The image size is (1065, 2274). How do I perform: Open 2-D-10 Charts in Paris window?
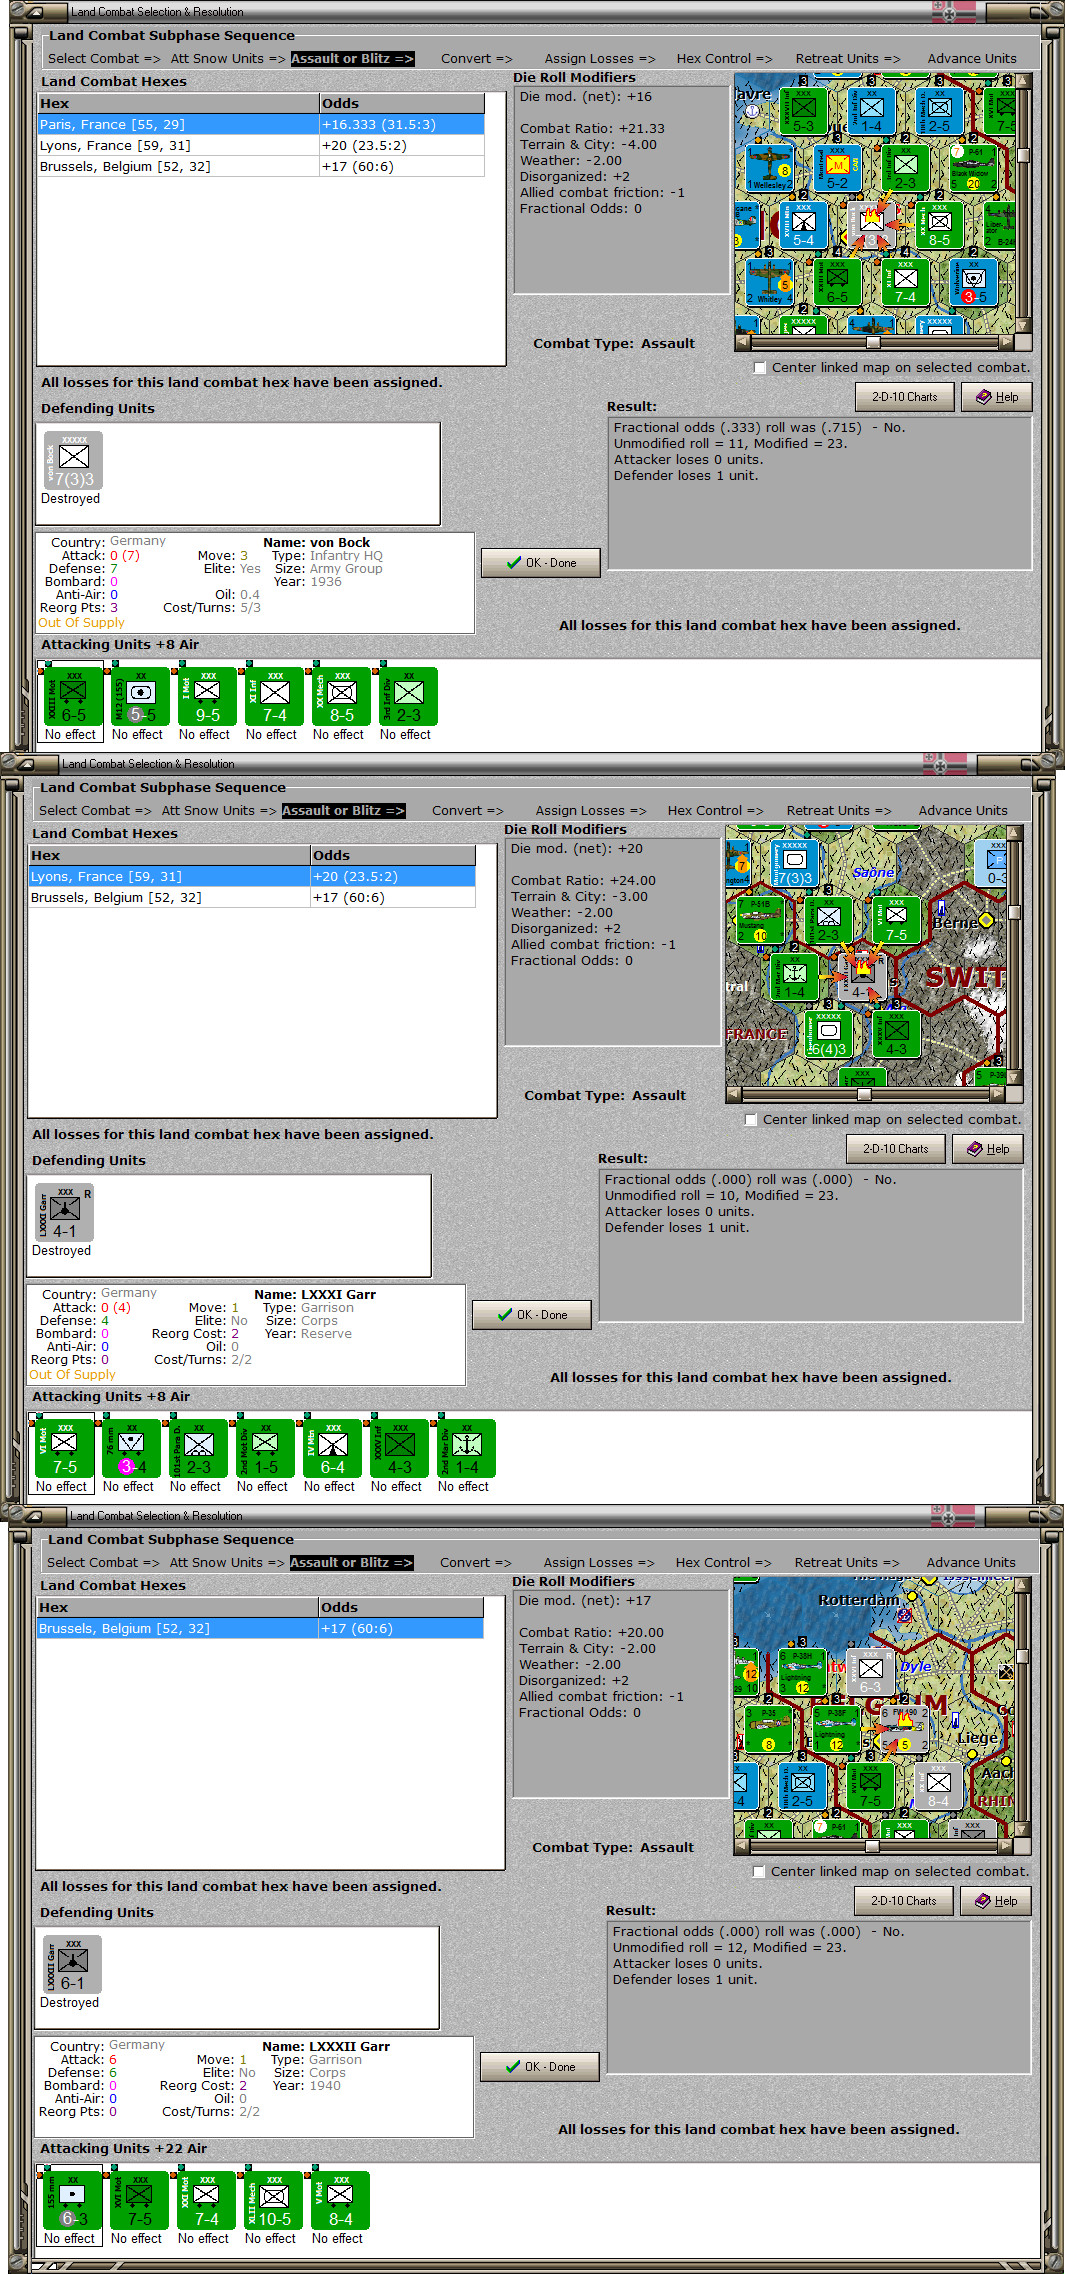coord(905,397)
